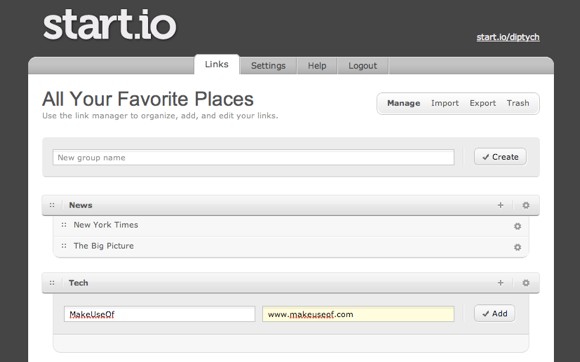
Task: Grab the New York Times drag handle
Action: 64,225
